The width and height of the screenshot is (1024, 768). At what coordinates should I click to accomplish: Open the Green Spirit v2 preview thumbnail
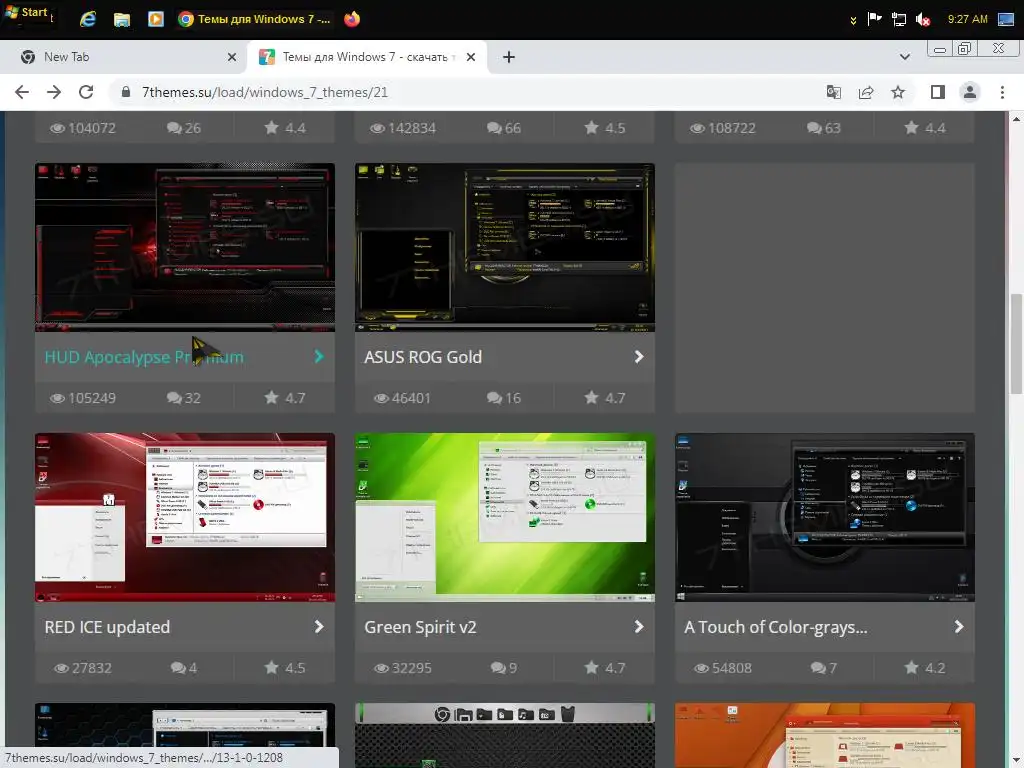click(505, 517)
